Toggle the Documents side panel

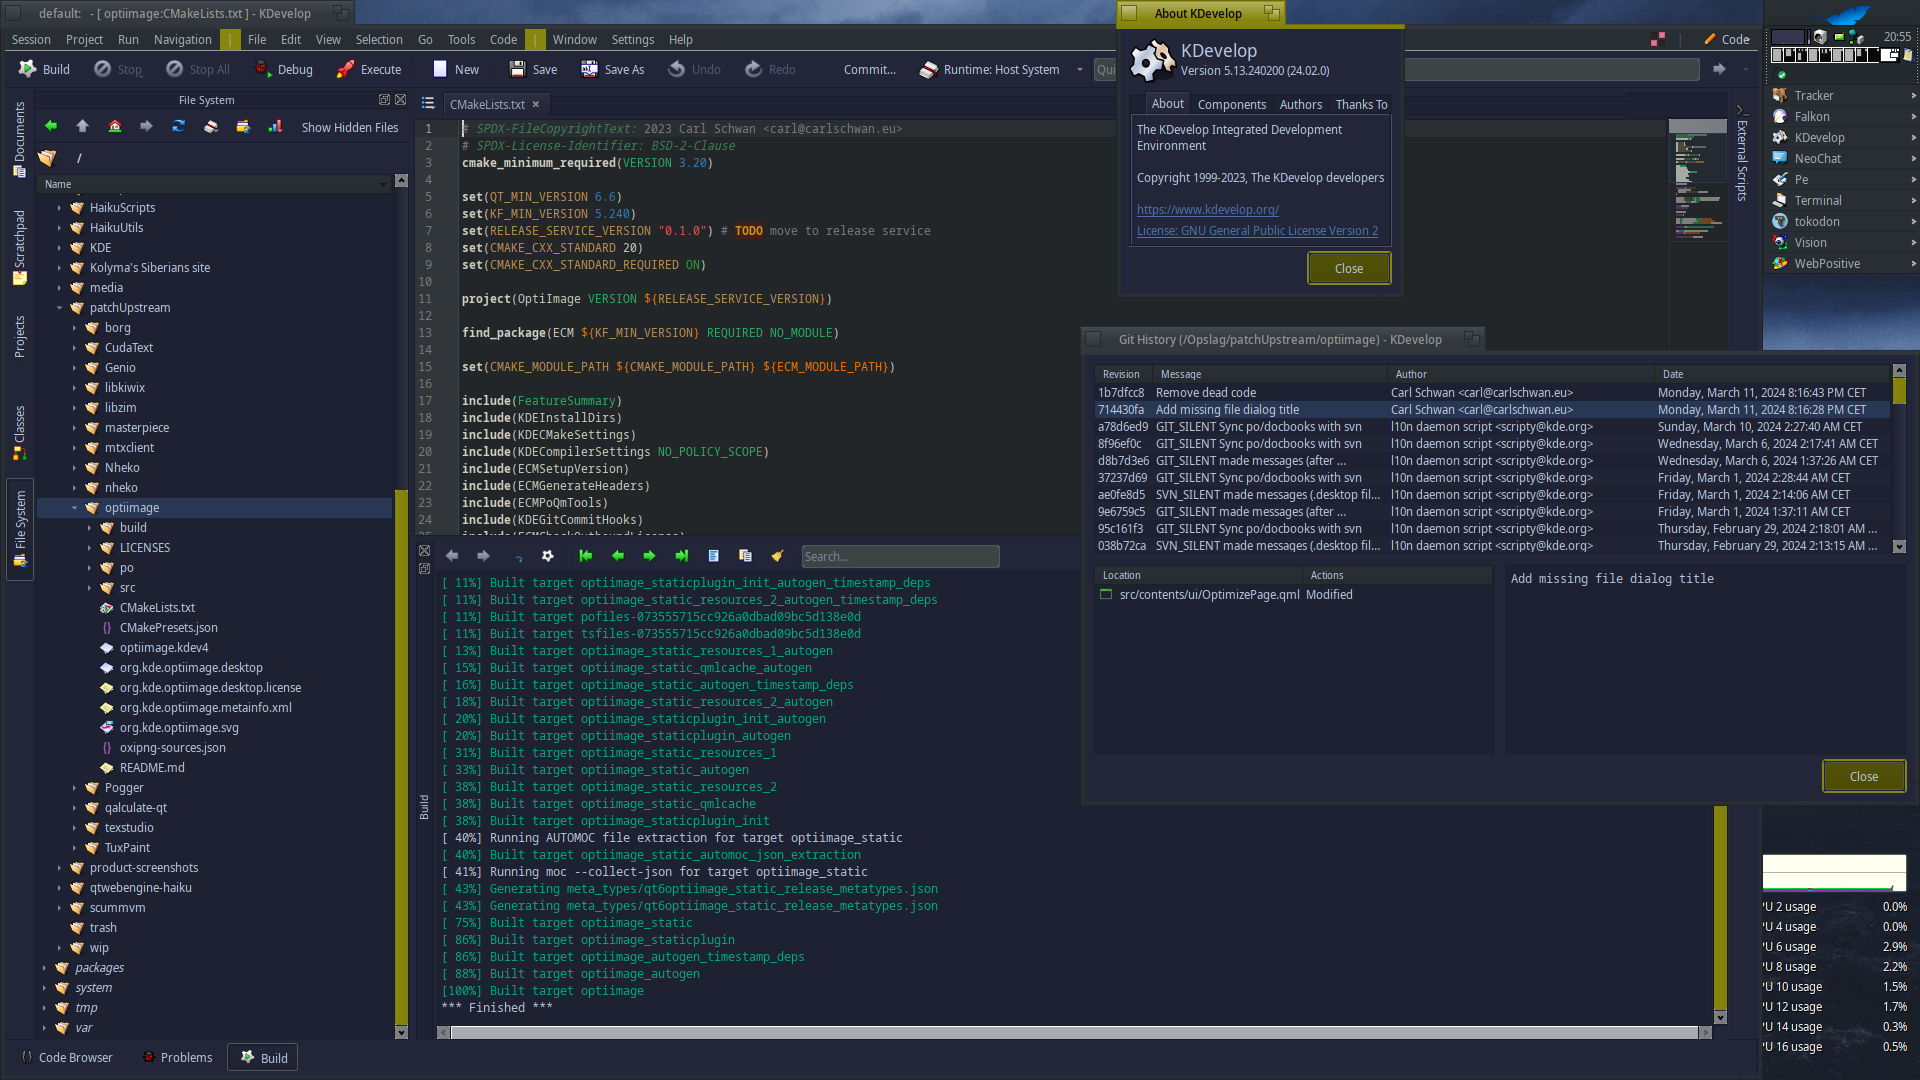click(x=19, y=139)
